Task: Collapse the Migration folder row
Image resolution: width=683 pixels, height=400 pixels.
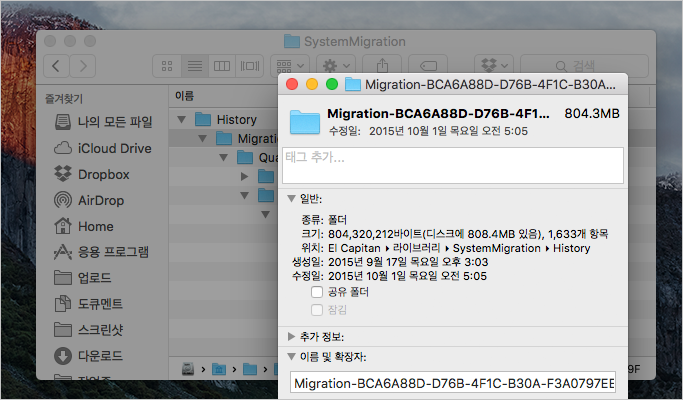Action: tap(203, 139)
